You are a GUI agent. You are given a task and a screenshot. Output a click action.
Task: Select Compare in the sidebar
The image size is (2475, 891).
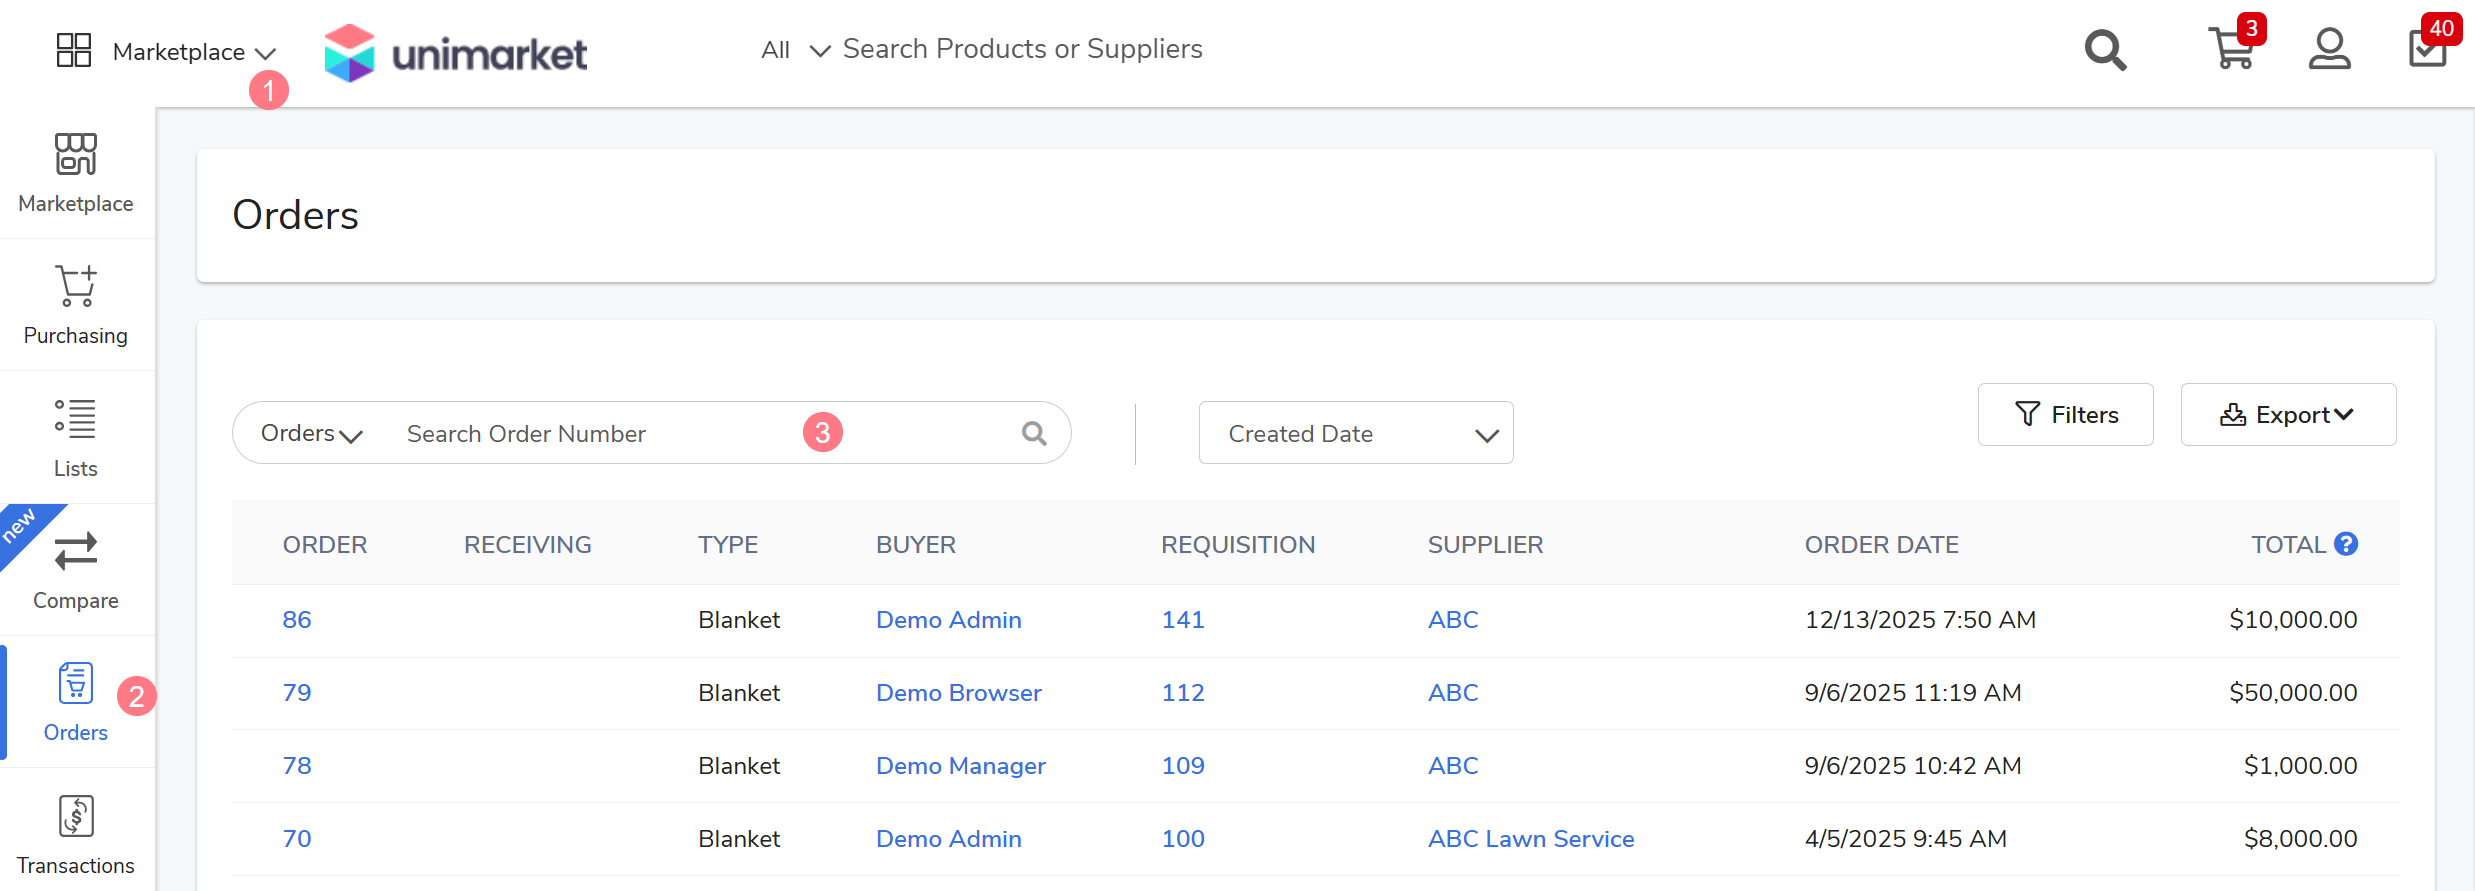click(76, 570)
